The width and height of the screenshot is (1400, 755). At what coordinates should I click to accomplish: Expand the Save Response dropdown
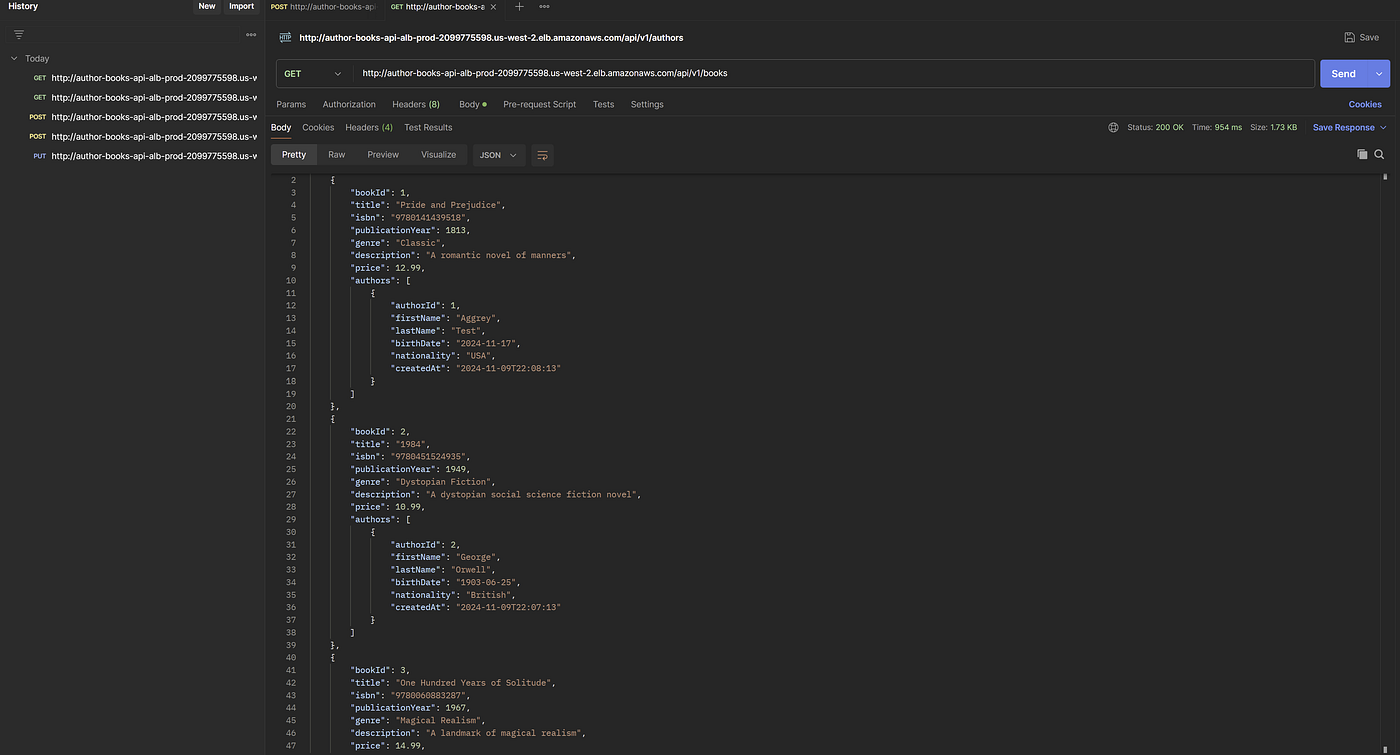click(x=1384, y=128)
